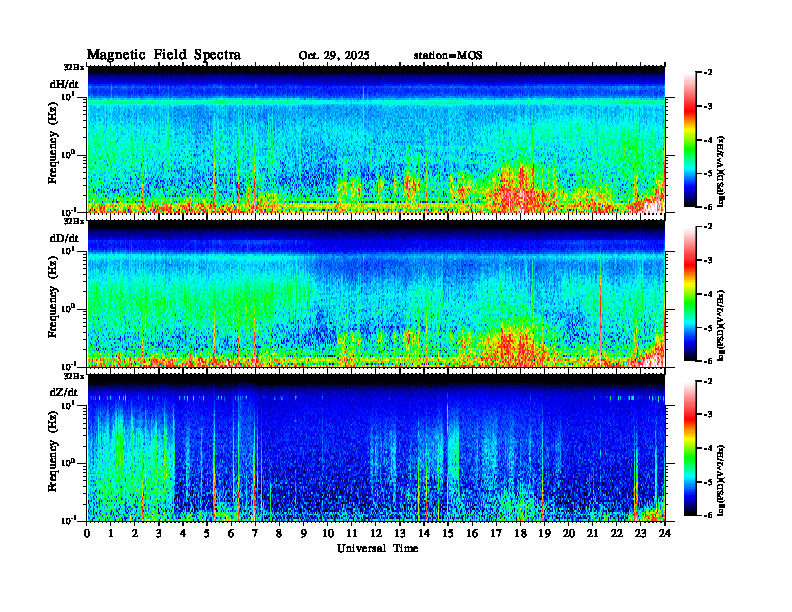Viewport: 792px width, 612px height.
Task: Click the dH/dt colorbar log PSD label
Action: 722,172
